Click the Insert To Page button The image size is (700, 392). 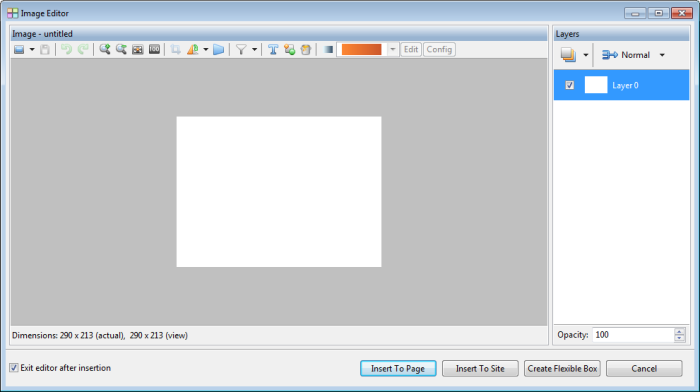[x=398, y=369]
